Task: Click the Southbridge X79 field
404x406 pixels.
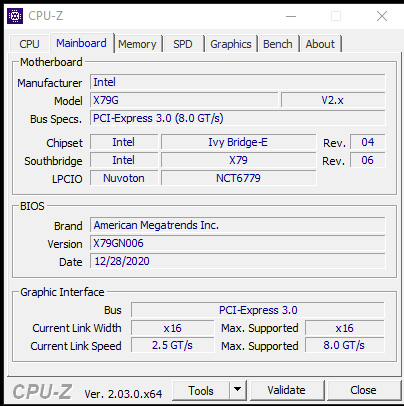Action: tap(238, 160)
